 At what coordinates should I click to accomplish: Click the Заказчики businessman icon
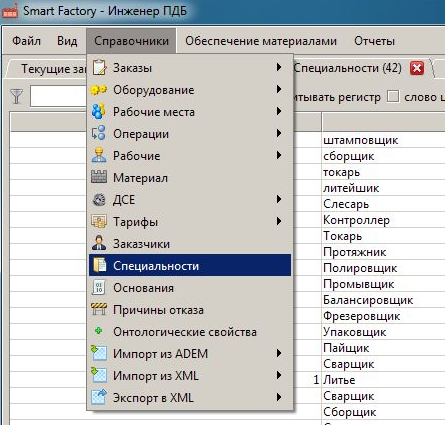click(99, 243)
